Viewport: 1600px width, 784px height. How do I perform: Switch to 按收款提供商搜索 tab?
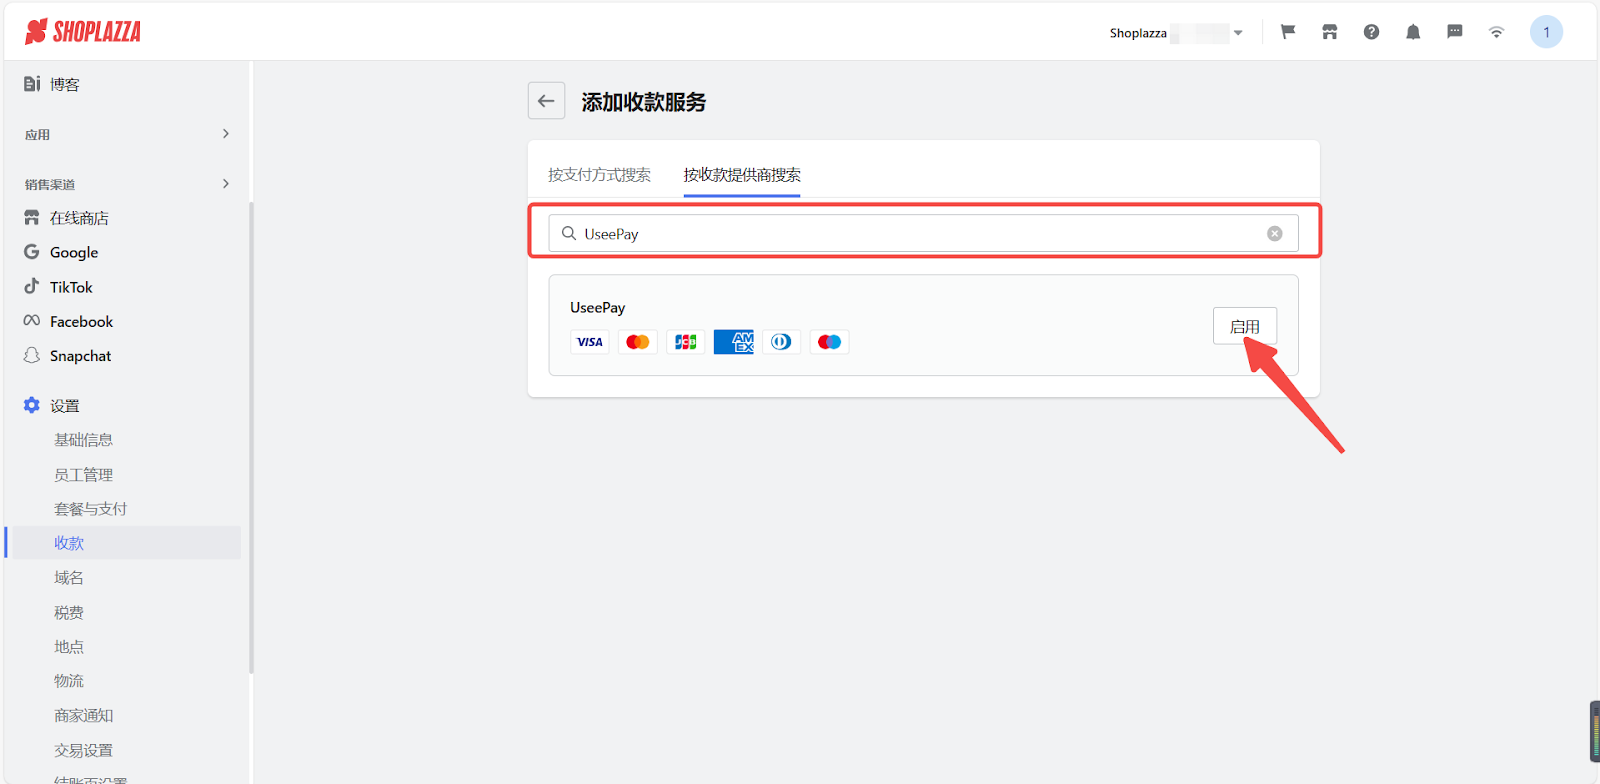click(742, 175)
